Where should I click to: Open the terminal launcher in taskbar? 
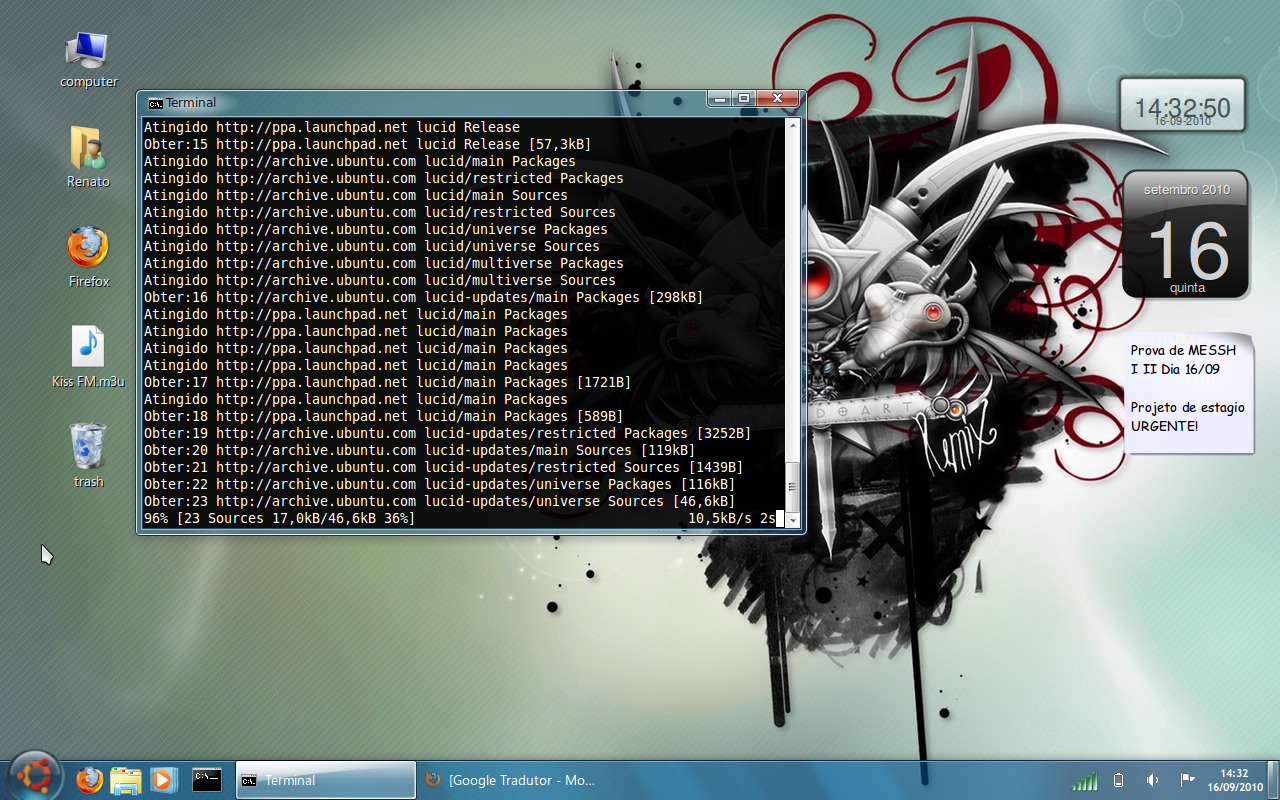(207, 780)
